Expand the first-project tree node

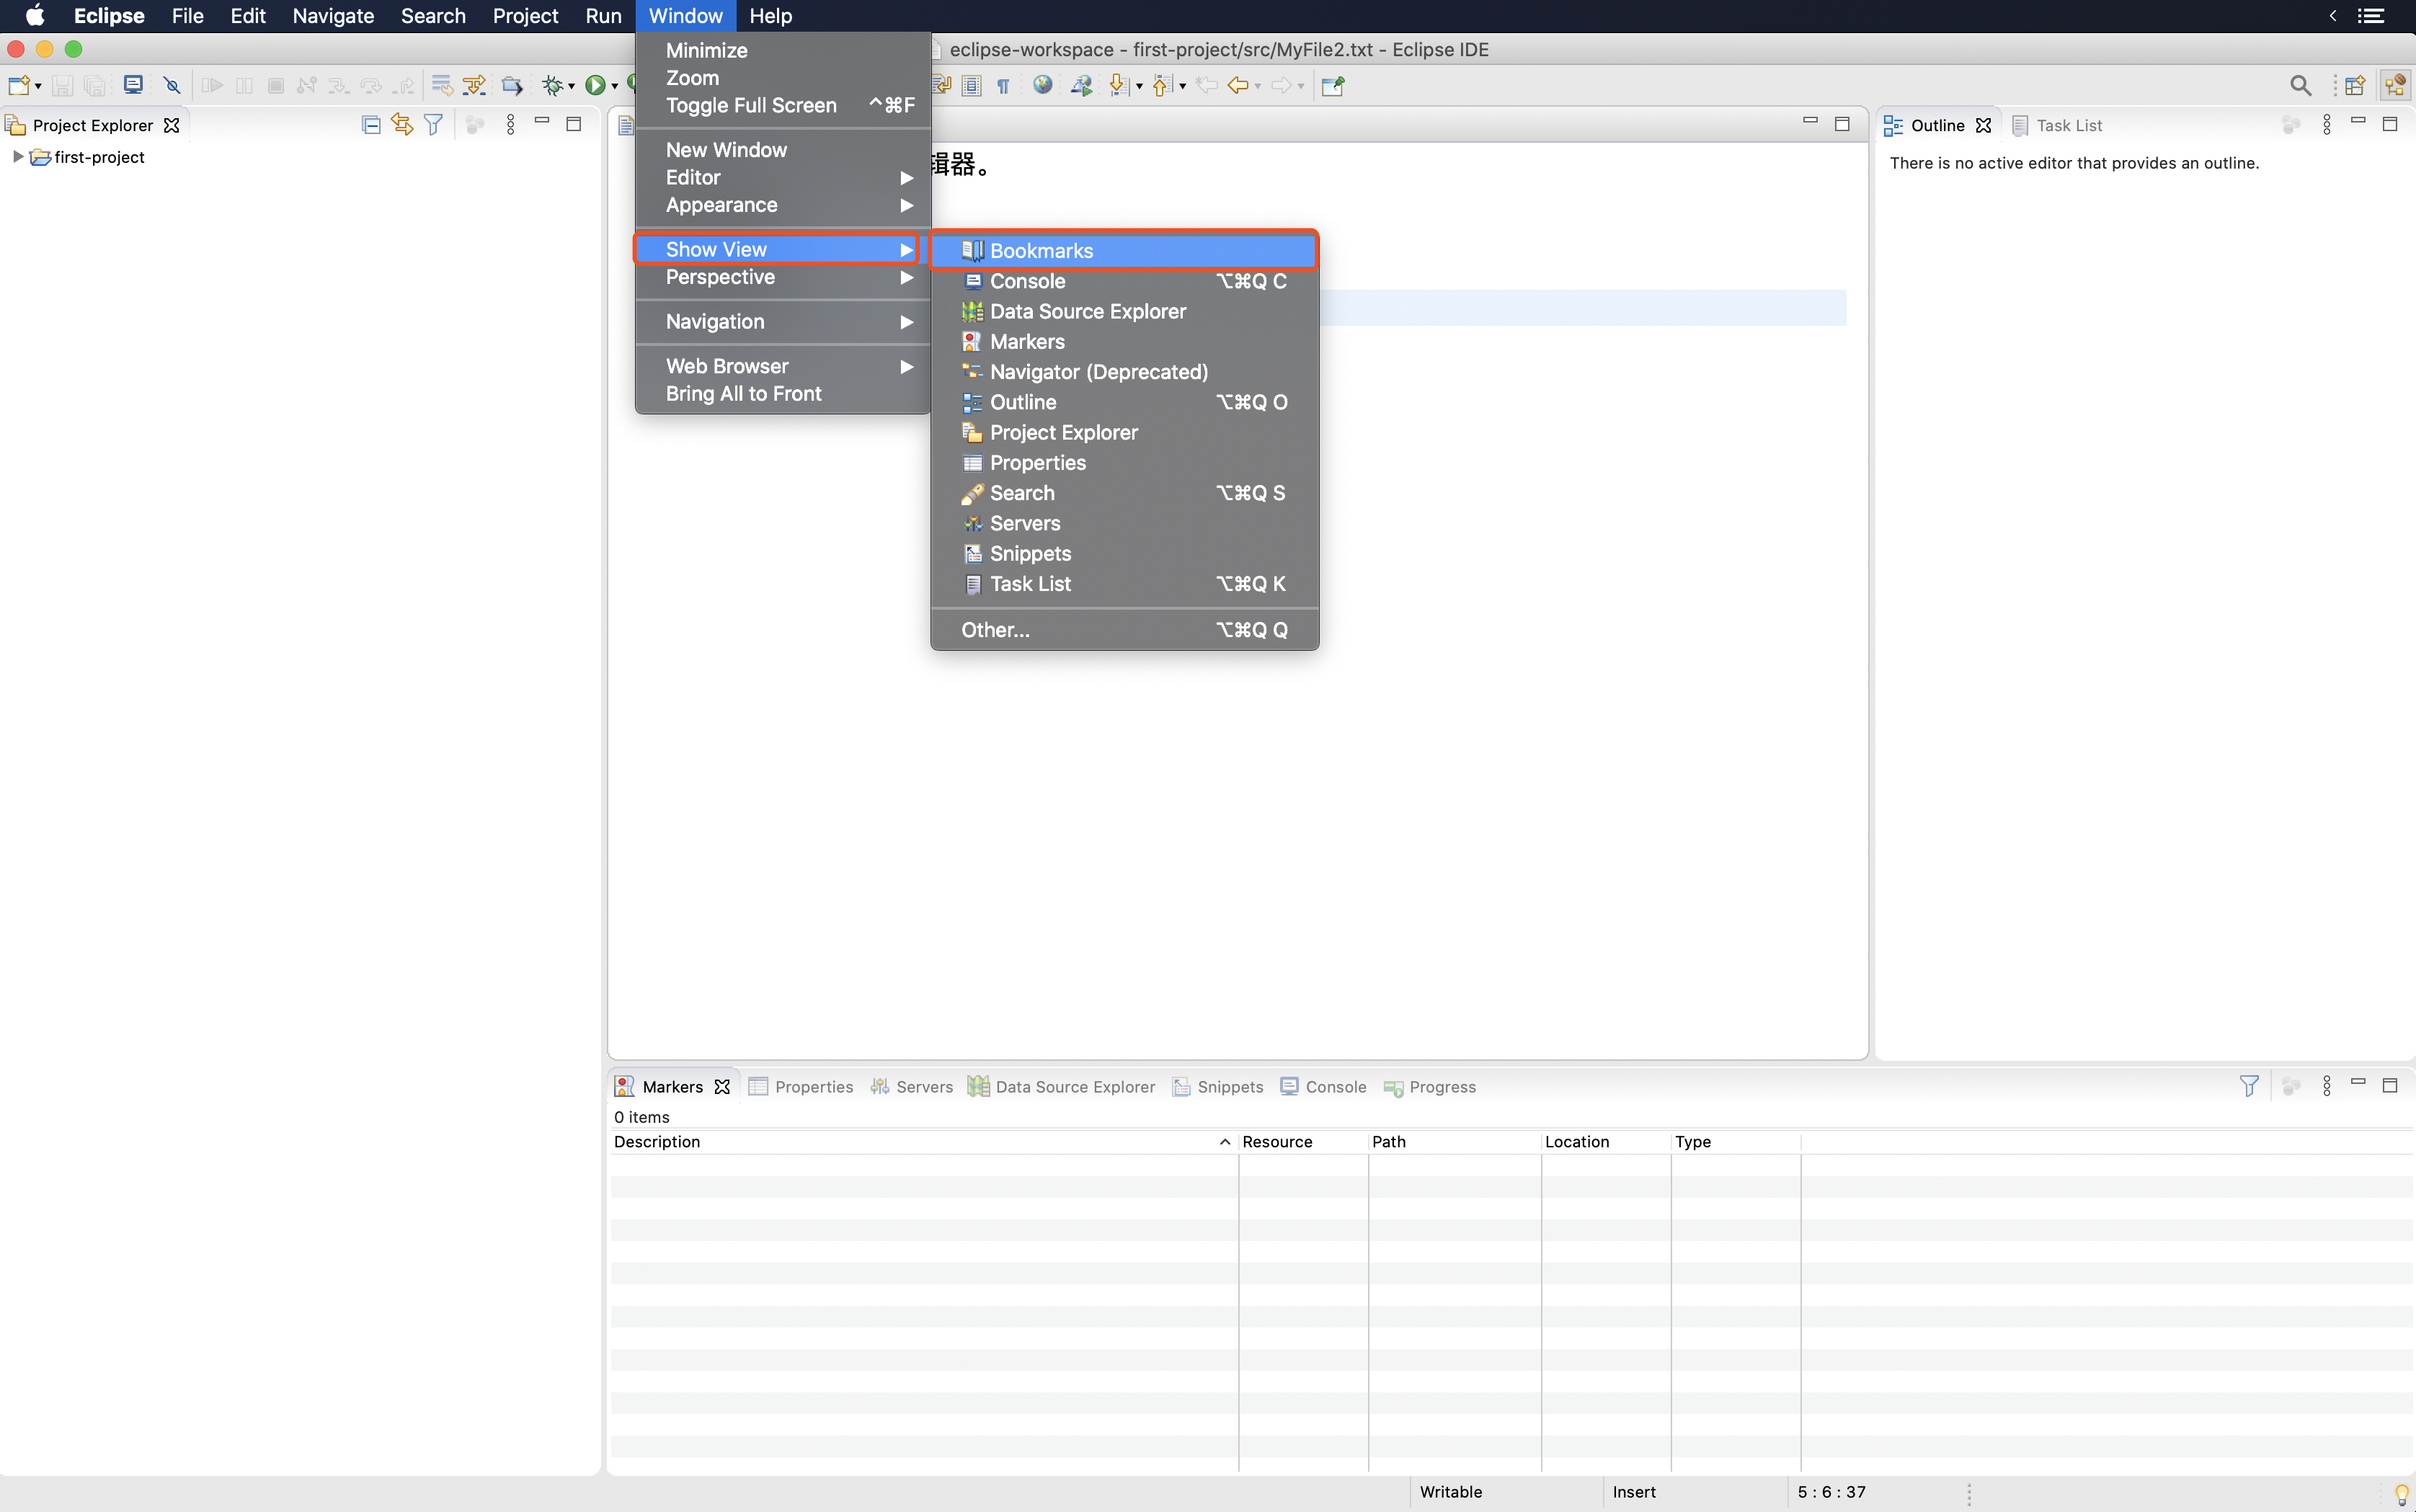pyautogui.click(x=17, y=157)
